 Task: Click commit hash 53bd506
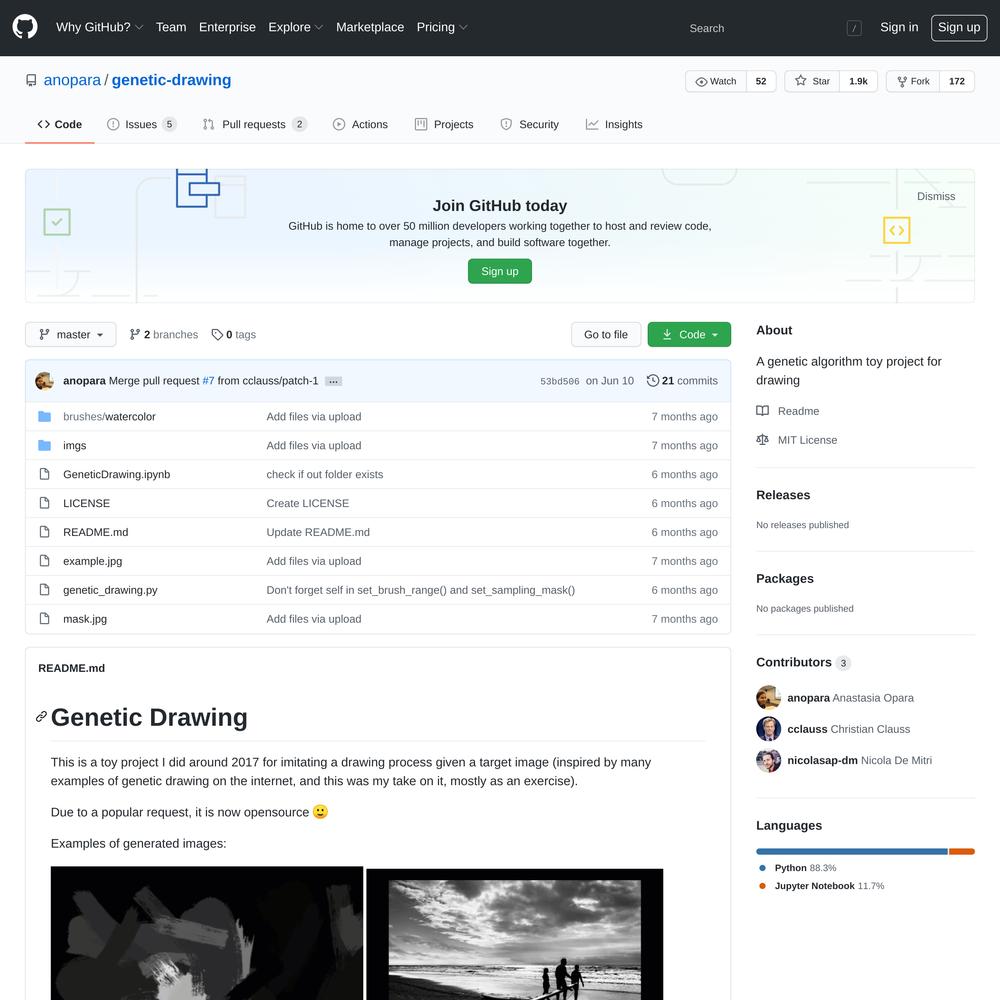point(559,381)
